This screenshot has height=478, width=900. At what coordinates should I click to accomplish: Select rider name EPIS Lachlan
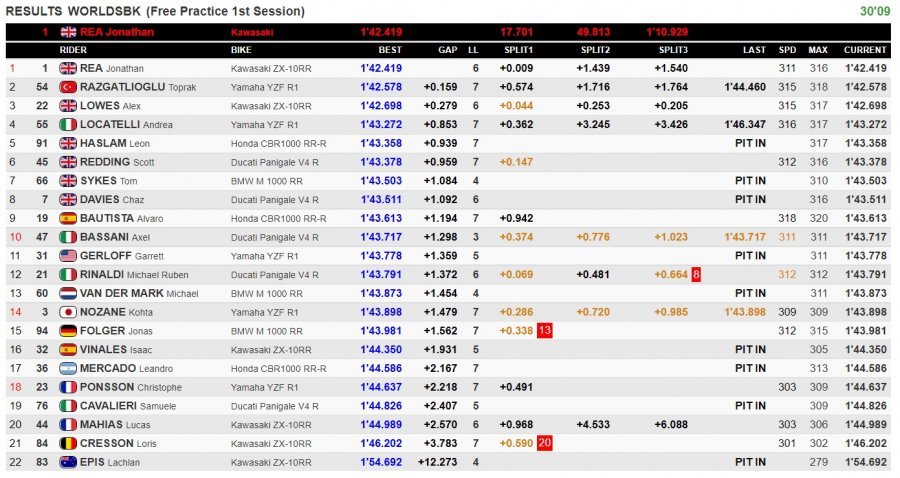click(x=110, y=462)
